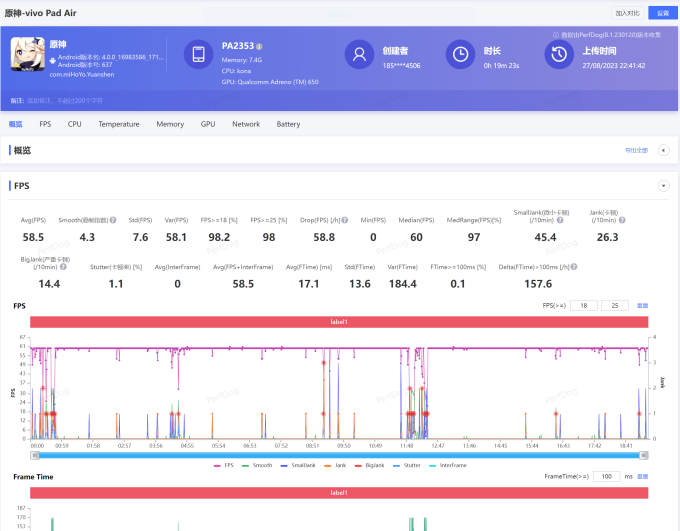Collapse the overview section arrow
The image size is (680, 531).
click(664, 150)
